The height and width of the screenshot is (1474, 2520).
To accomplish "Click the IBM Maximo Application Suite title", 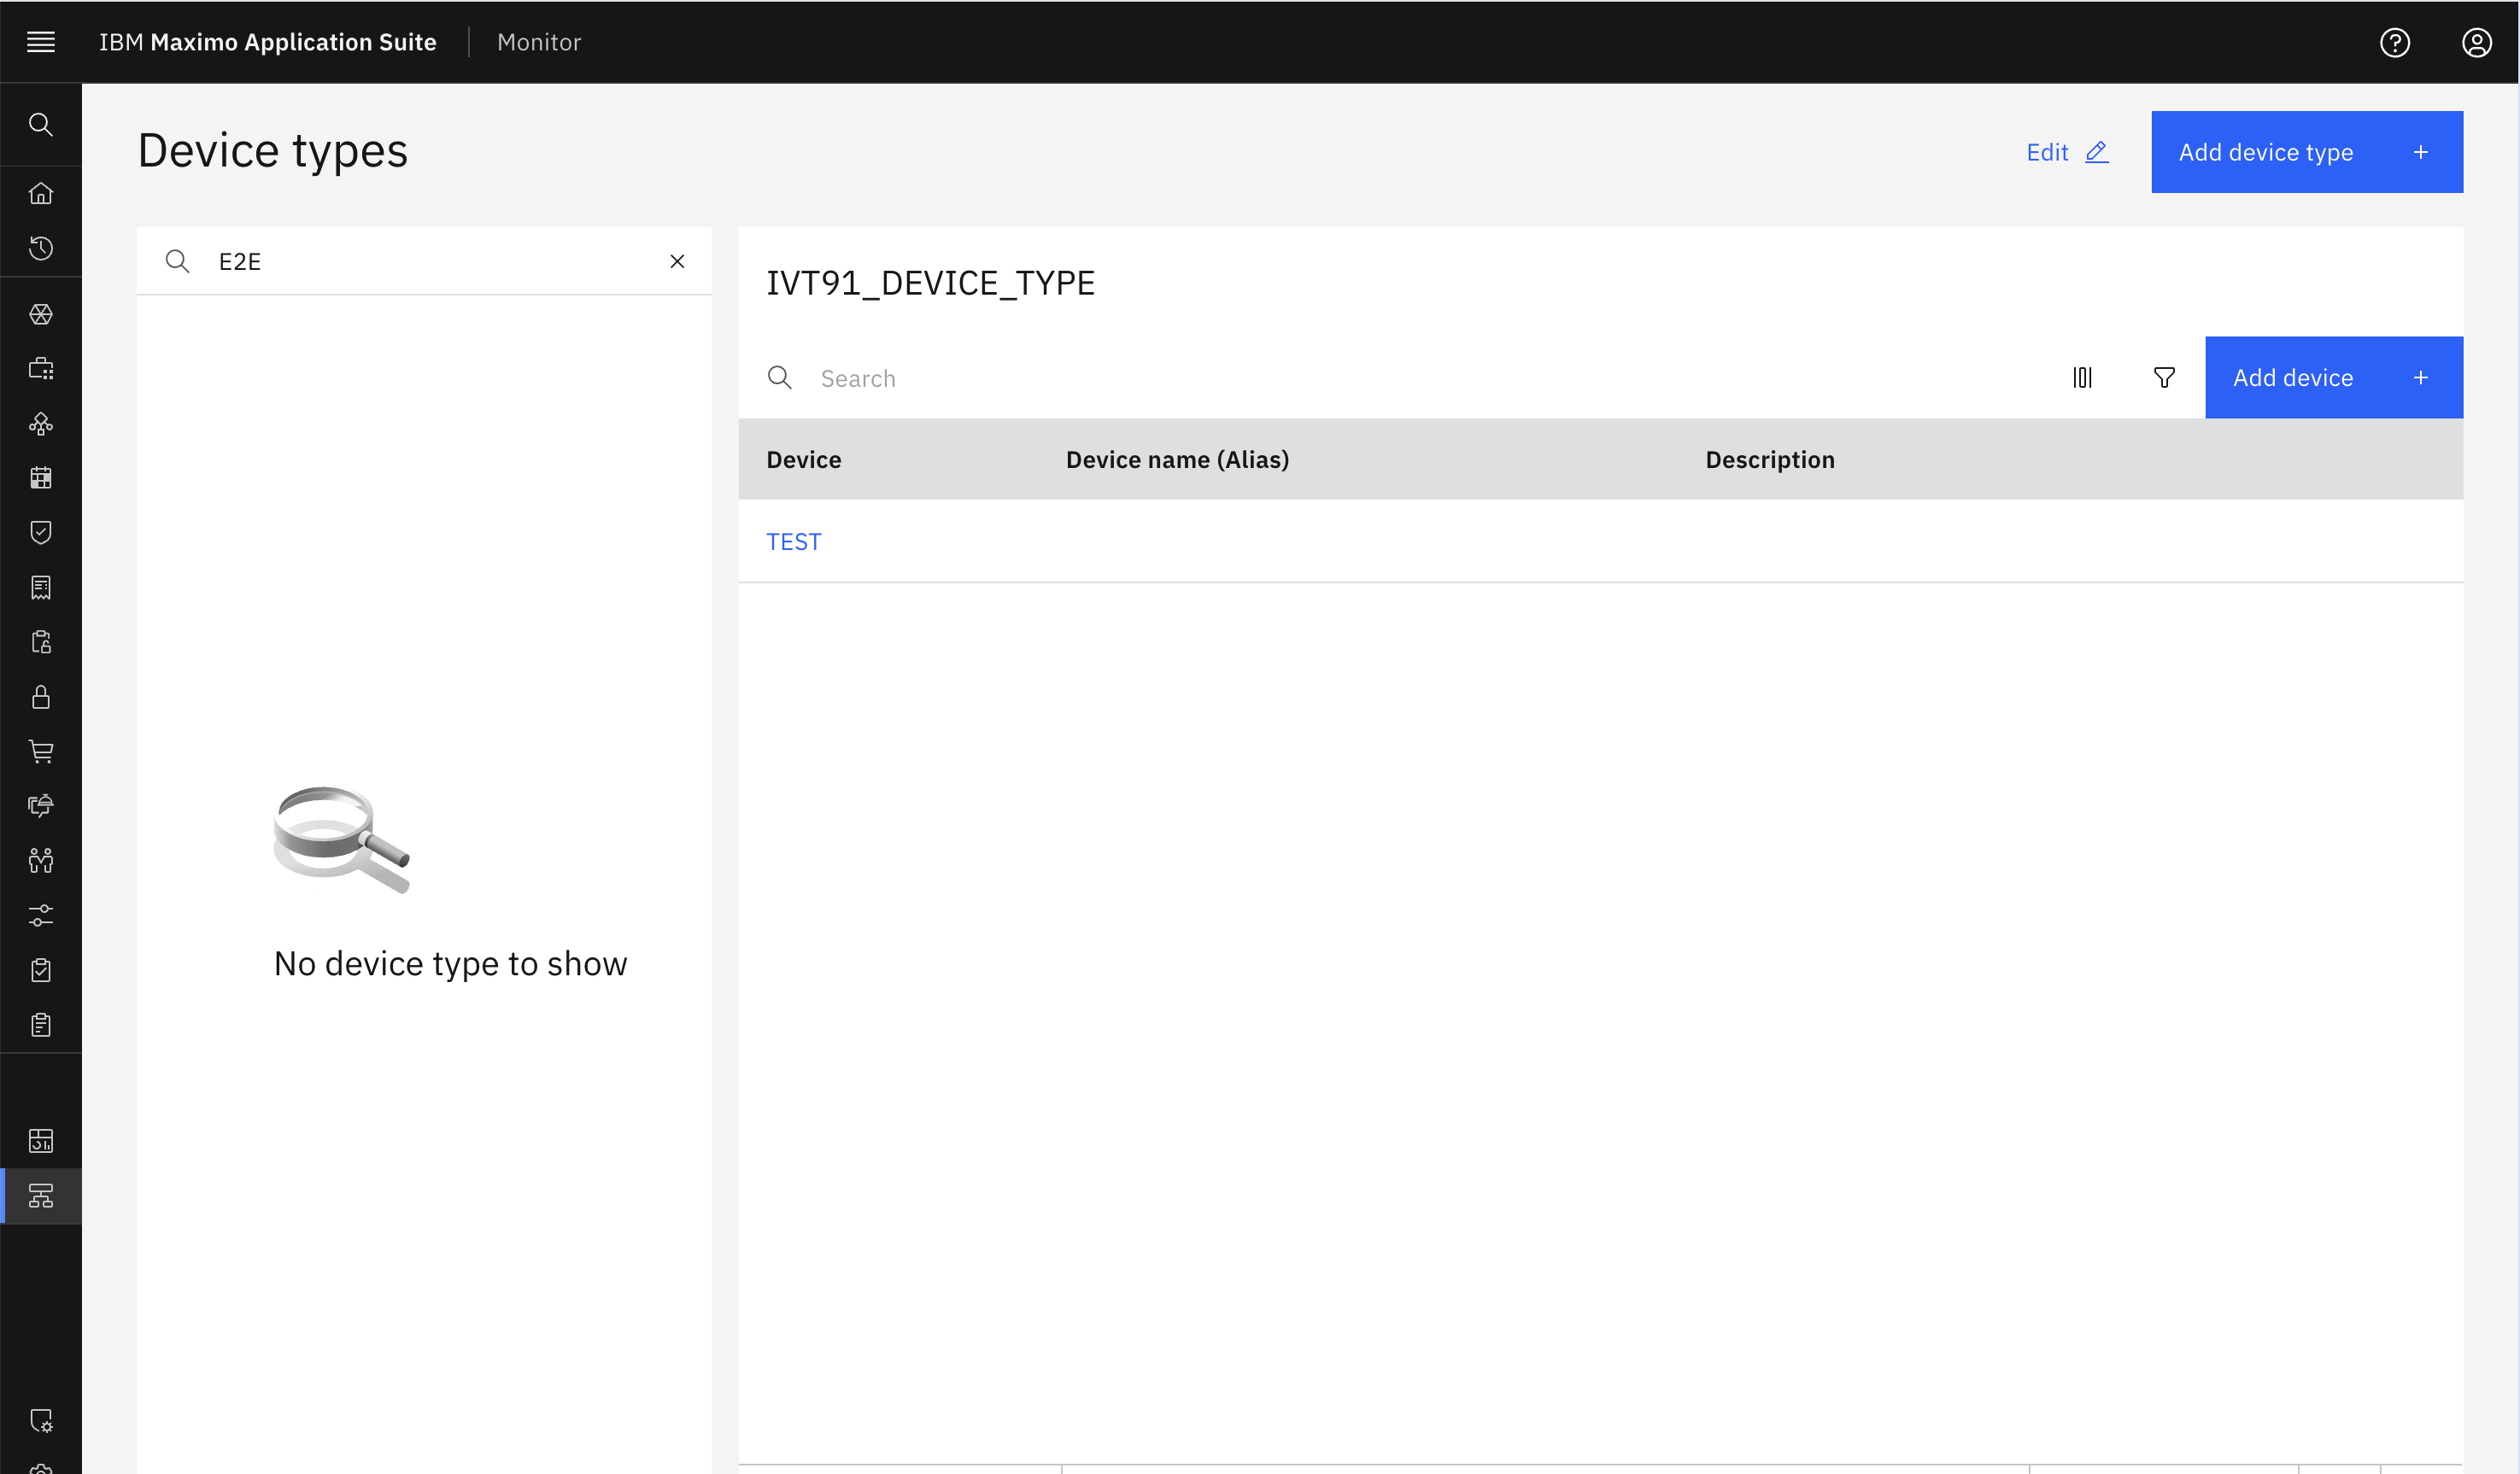I will [268, 42].
